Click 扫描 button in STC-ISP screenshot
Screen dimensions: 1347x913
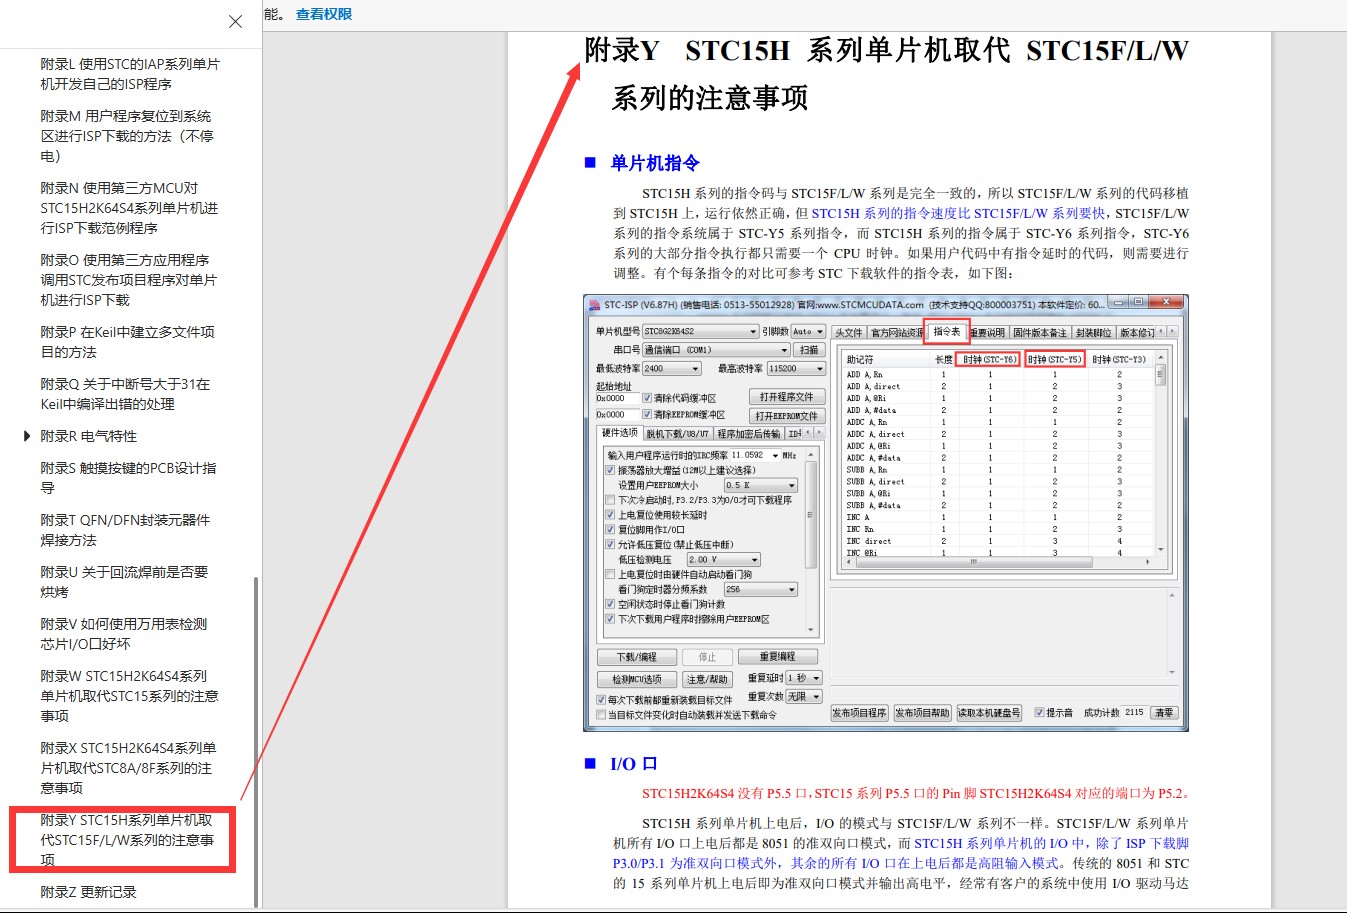tap(810, 350)
